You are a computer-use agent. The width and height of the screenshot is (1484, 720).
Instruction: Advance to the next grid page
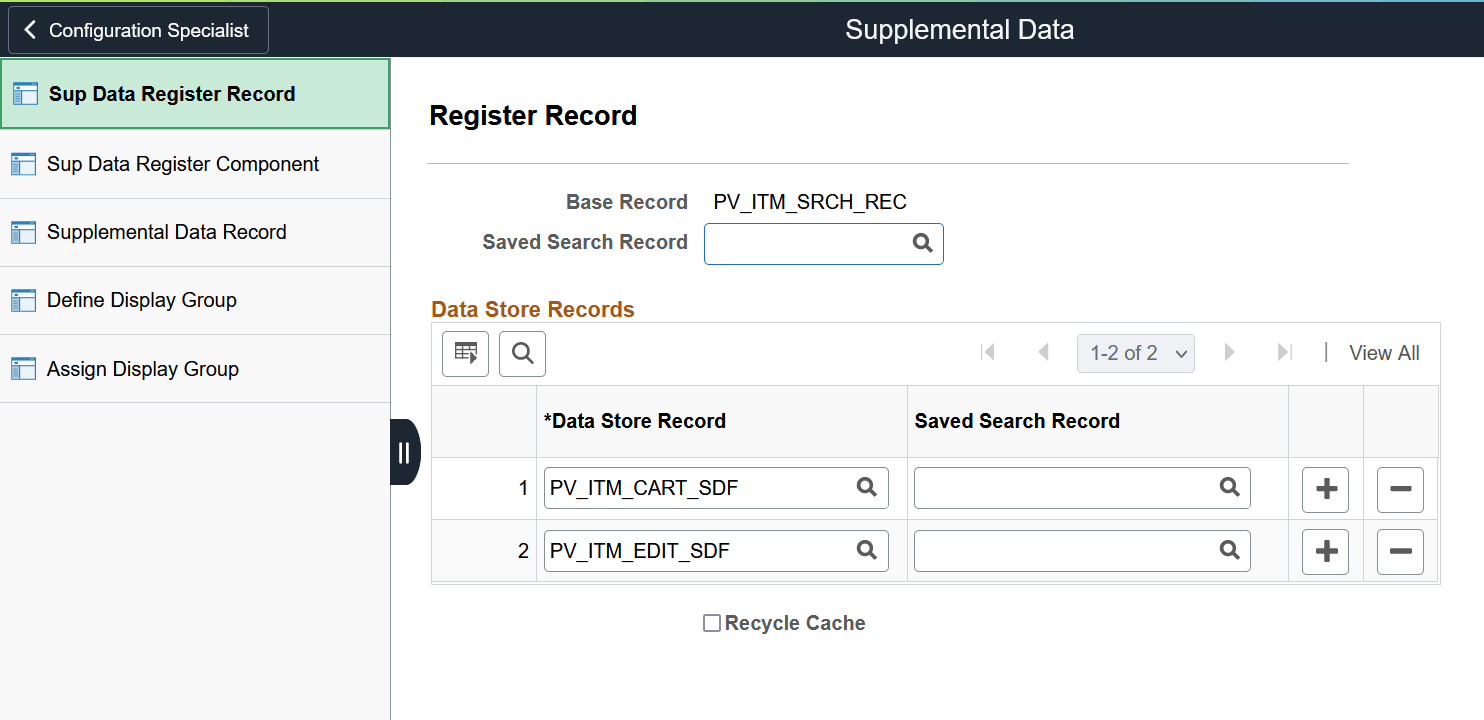1229,352
